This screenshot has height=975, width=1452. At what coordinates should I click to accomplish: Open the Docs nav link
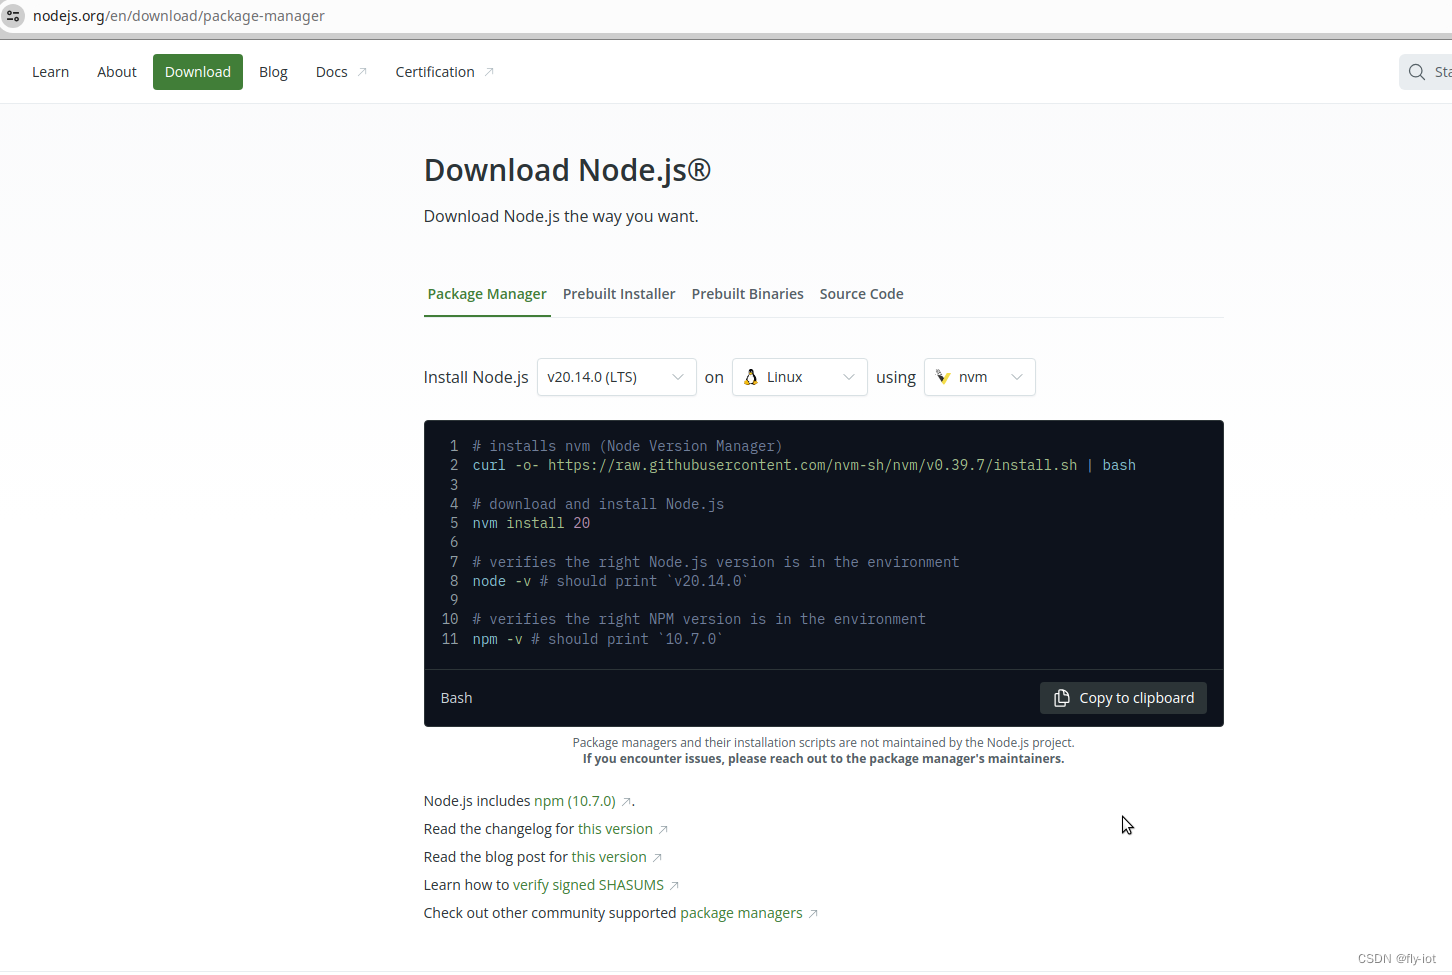(x=341, y=72)
